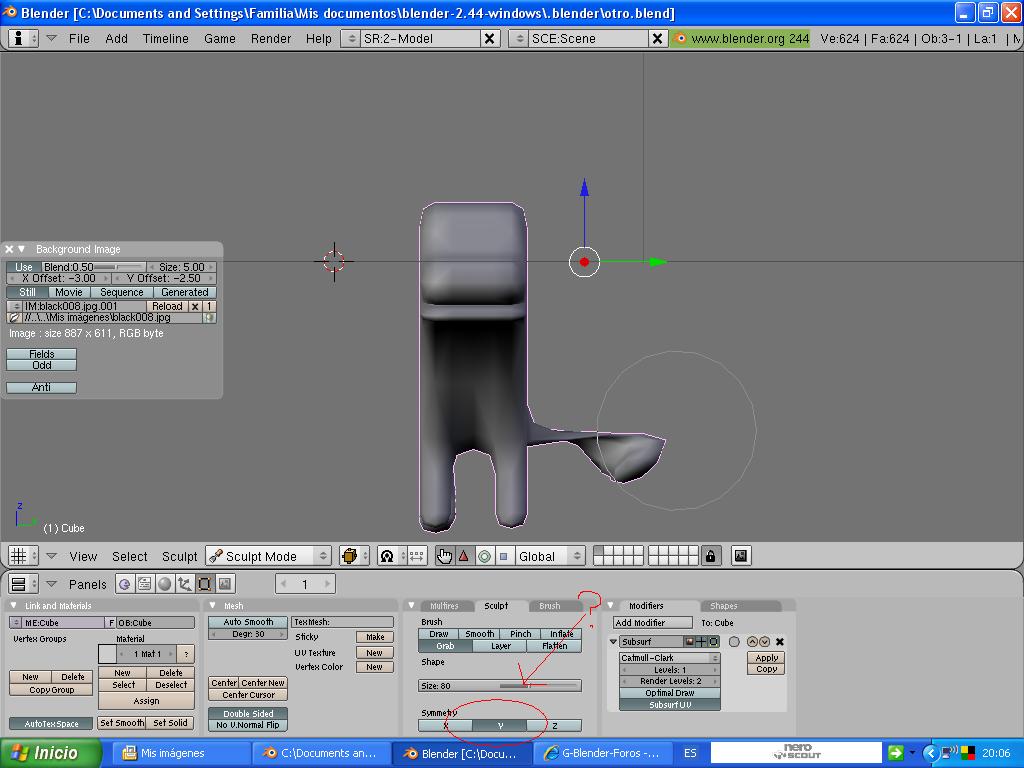Image resolution: width=1024 pixels, height=768 pixels.
Task: Toggle the Use background image button
Action: point(24,267)
